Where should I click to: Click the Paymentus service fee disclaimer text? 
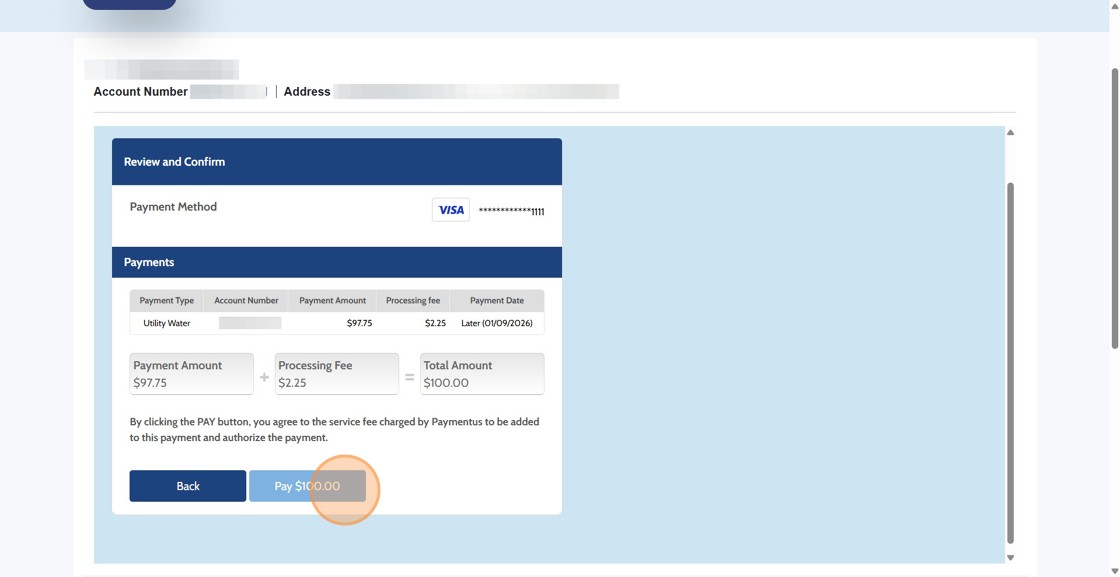(333, 429)
